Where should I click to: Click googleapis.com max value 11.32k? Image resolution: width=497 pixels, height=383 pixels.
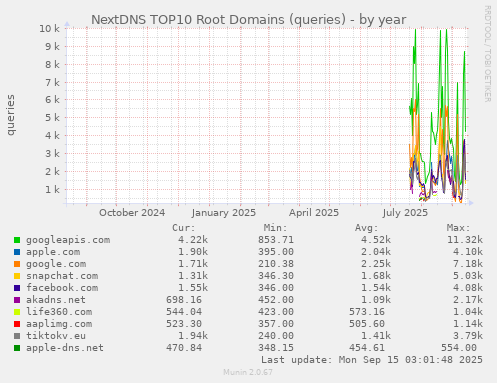click(x=465, y=240)
